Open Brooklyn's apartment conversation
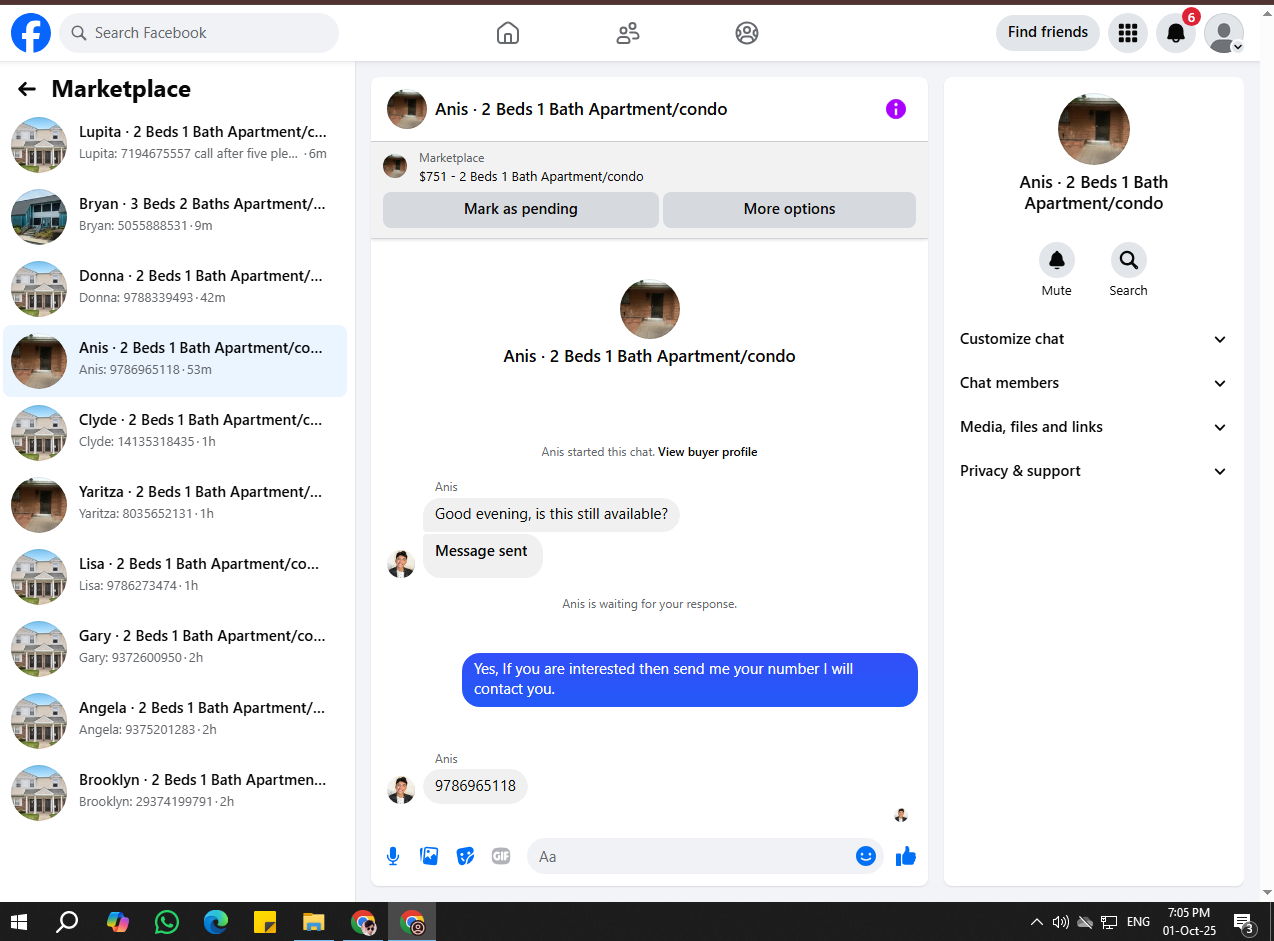This screenshot has width=1274, height=941. 176,791
